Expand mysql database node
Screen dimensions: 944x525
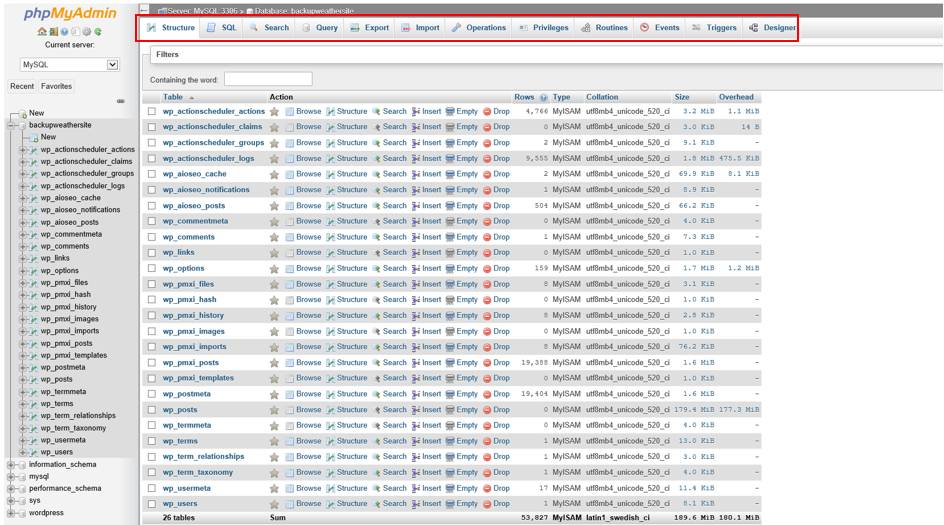tap(11, 477)
